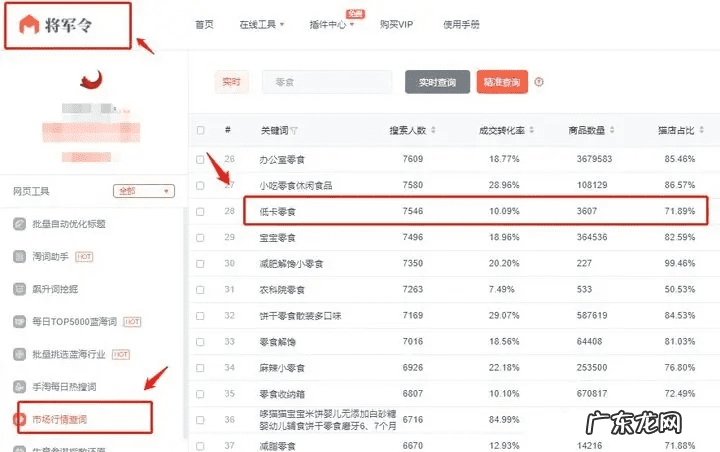Open 批量挑选蓝海行业 tool link
This screenshot has width=720, height=452.
(69, 354)
